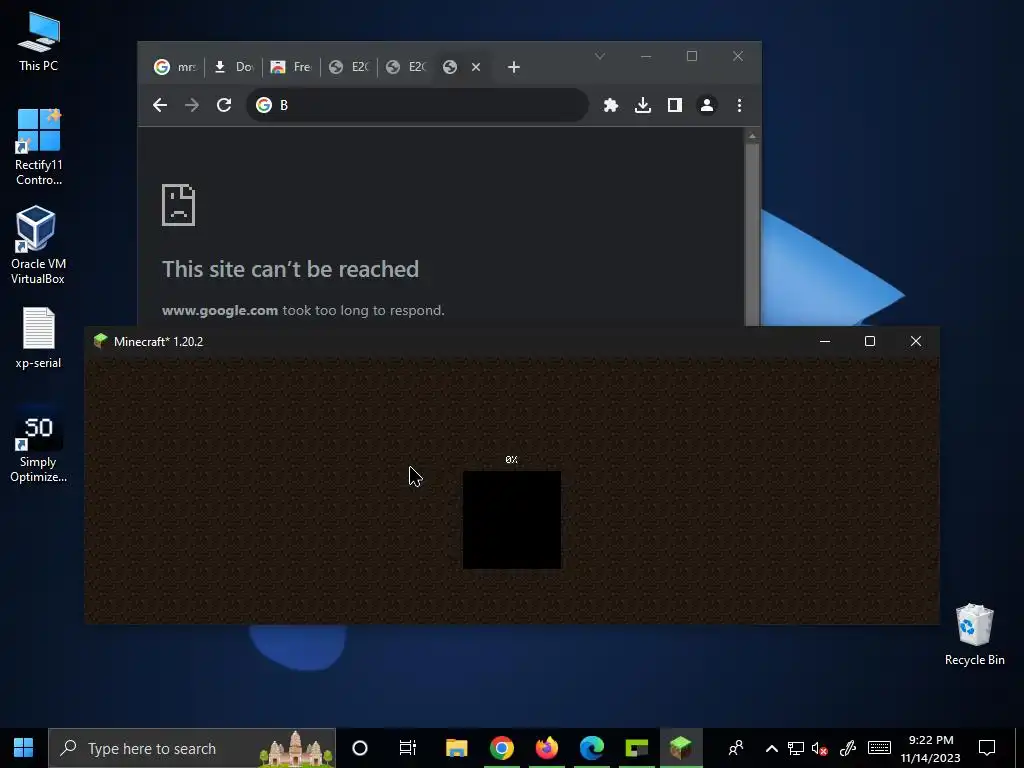Go forward in Chrome
Image resolution: width=1024 pixels, height=768 pixels.
[191, 105]
